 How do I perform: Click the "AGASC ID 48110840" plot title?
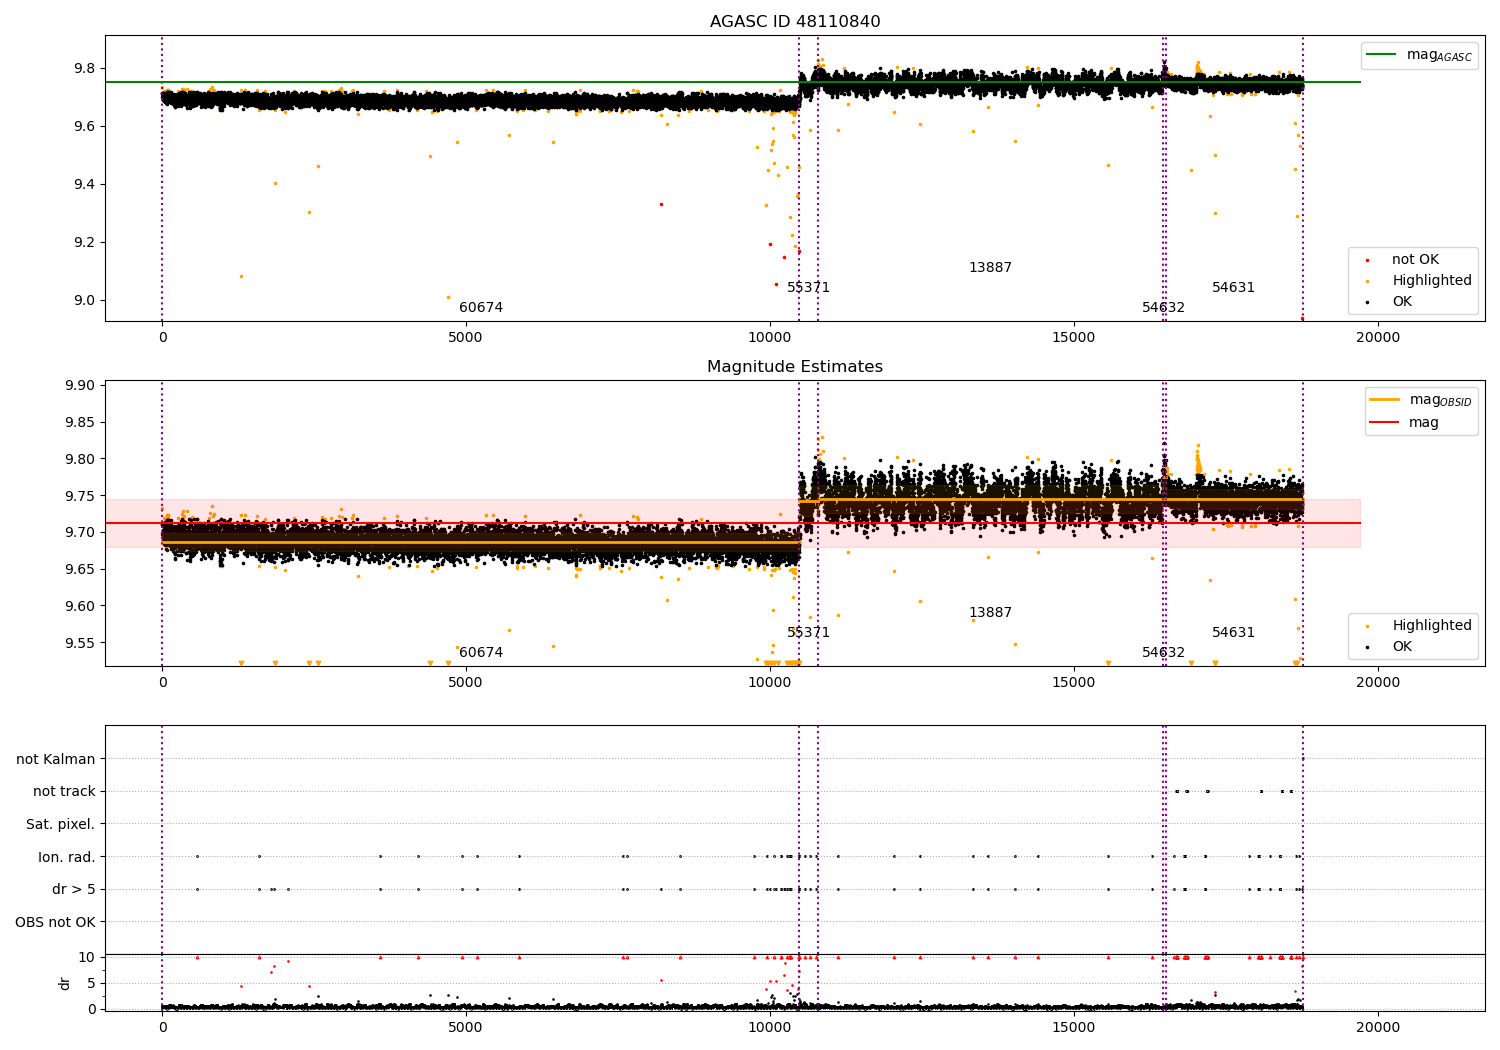(x=795, y=22)
